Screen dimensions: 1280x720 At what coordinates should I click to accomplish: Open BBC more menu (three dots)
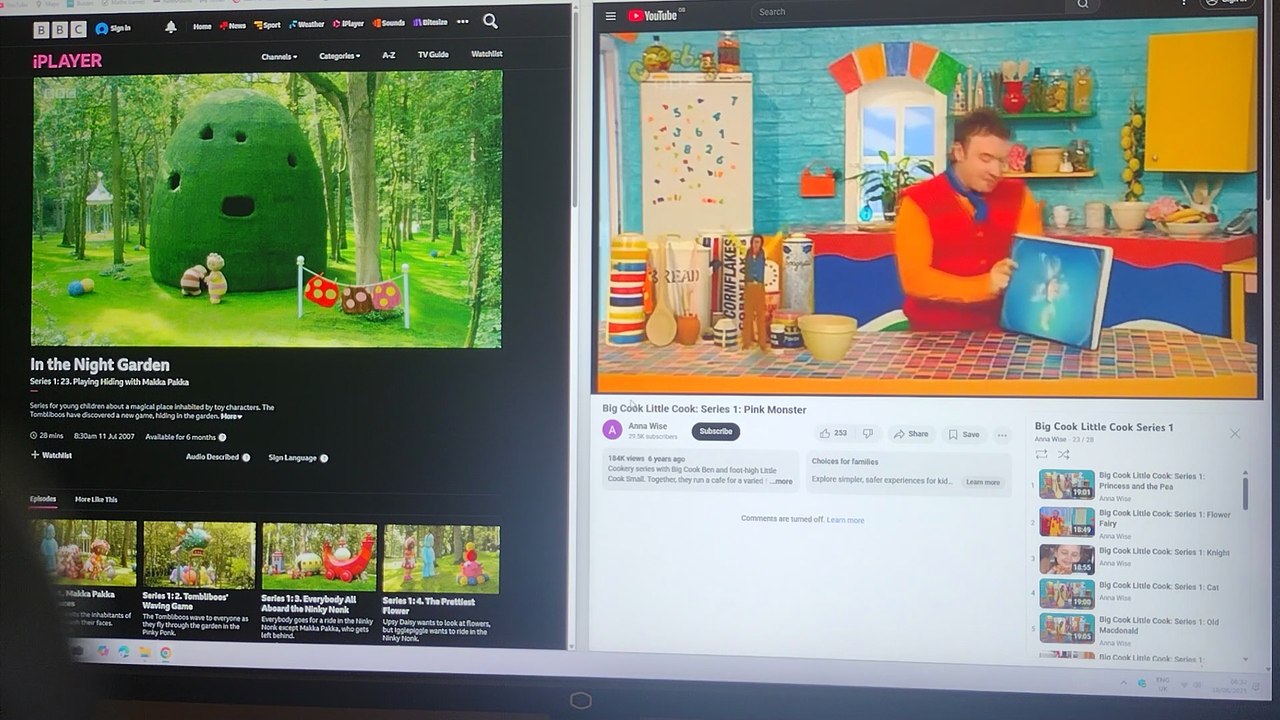coord(462,22)
